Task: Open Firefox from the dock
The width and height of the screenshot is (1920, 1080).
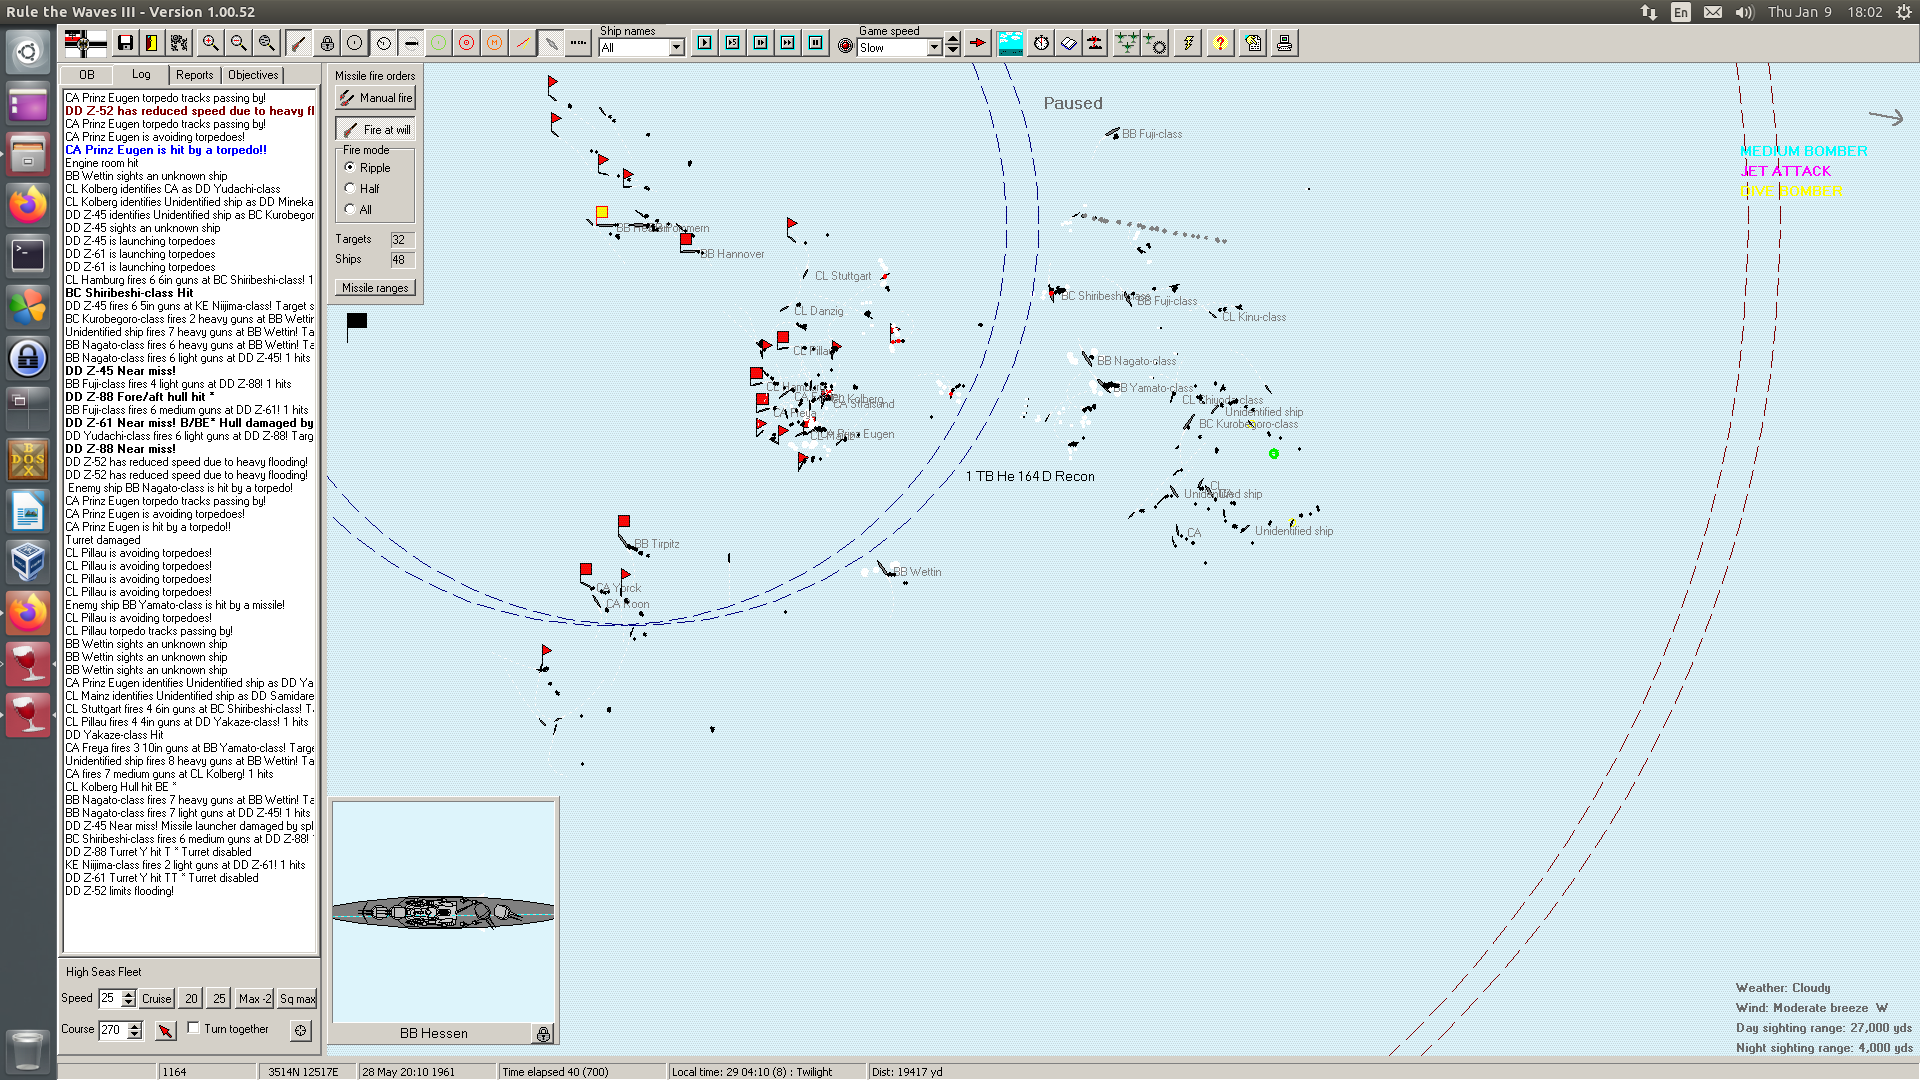Action: pos(28,205)
